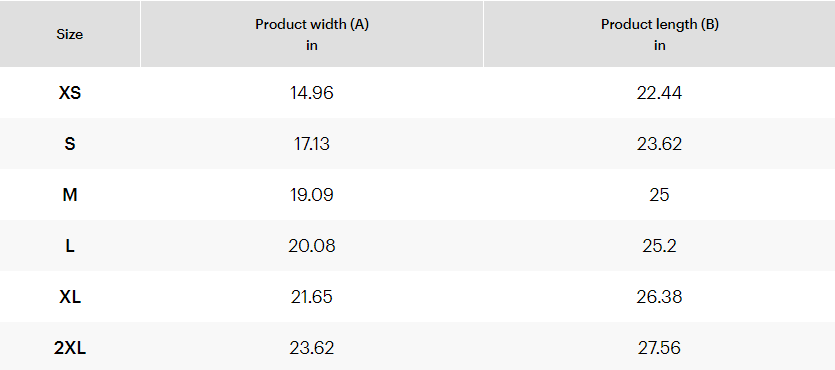Click the M width value 19.09
The width and height of the screenshot is (835, 370).
[x=312, y=195]
